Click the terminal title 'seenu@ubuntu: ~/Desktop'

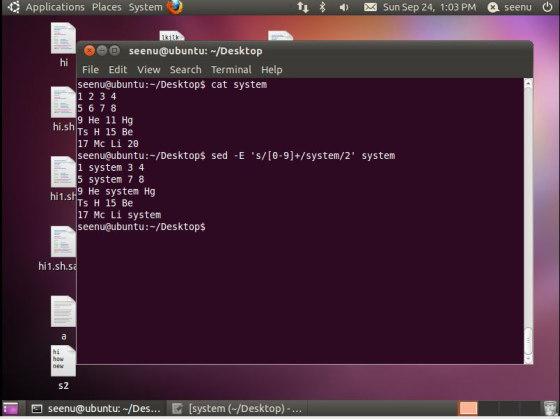tap(195, 51)
